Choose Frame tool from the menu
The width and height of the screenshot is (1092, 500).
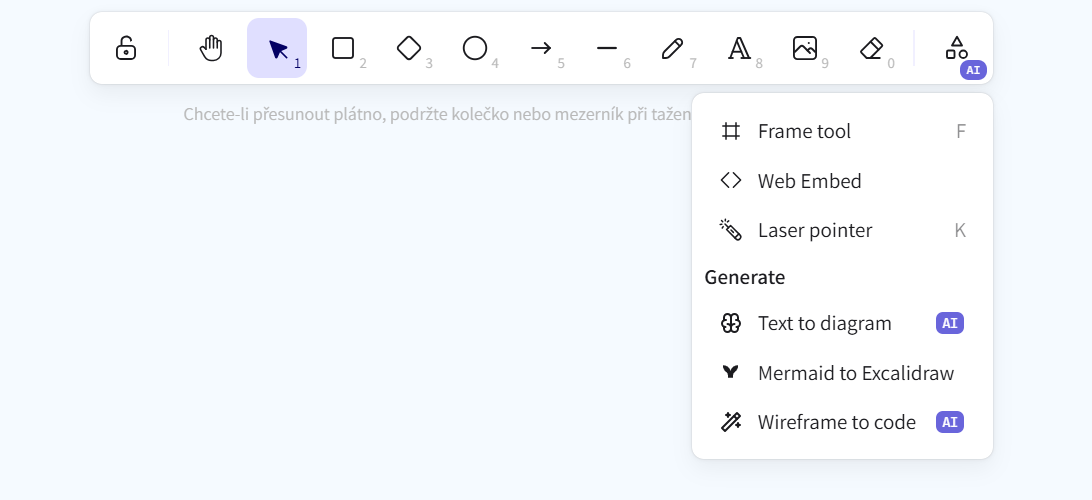point(843,132)
